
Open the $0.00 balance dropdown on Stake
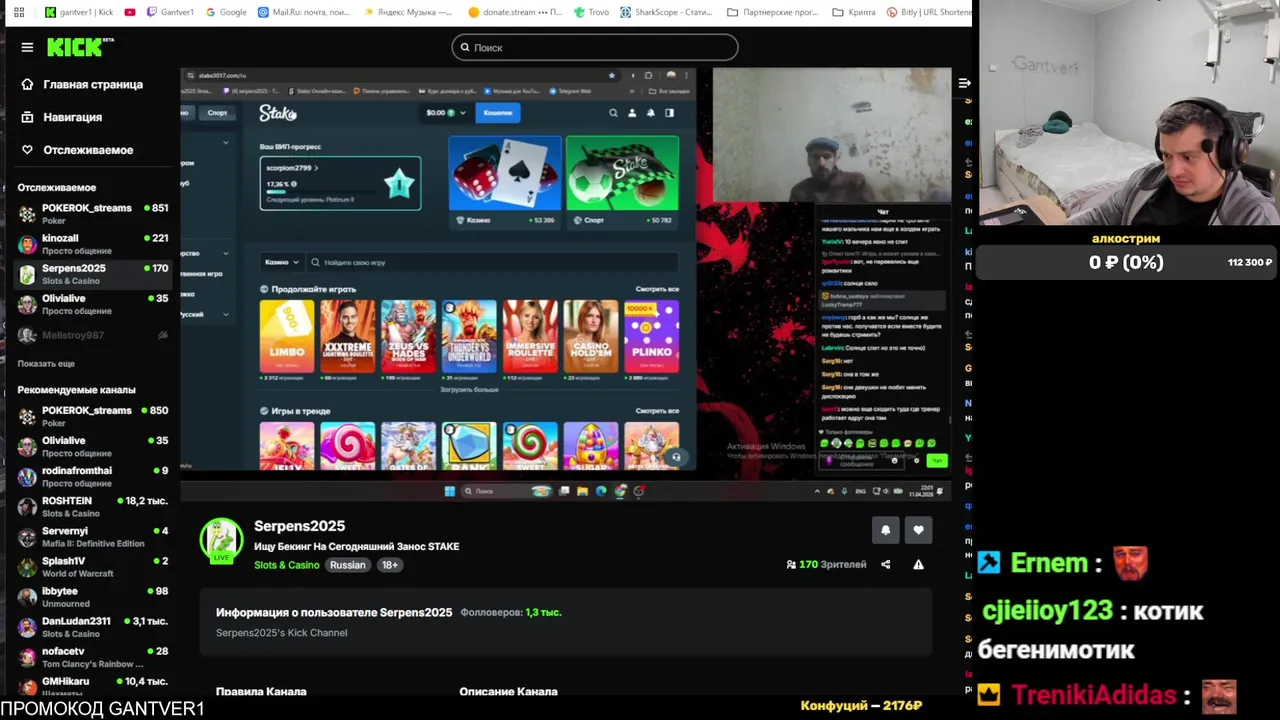(x=446, y=113)
